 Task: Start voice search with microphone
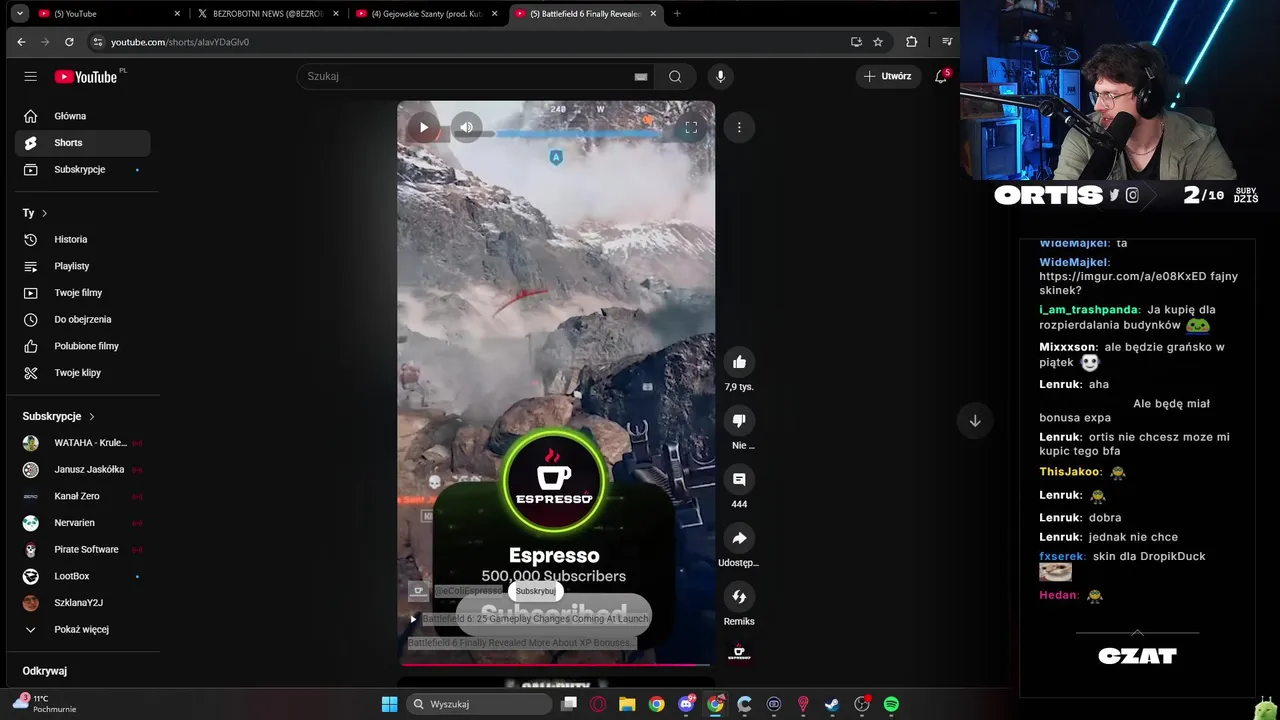[x=720, y=76]
